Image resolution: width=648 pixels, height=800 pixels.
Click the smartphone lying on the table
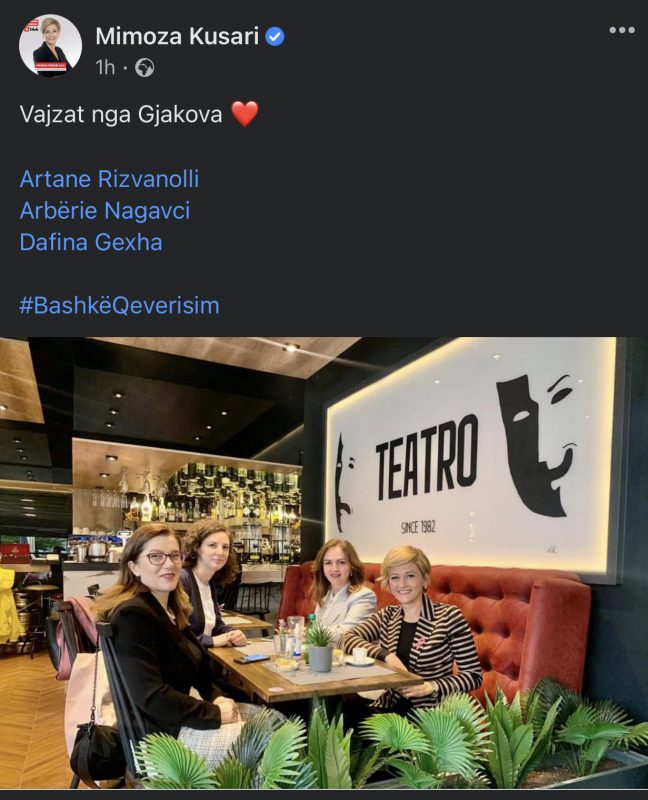tap(251, 659)
